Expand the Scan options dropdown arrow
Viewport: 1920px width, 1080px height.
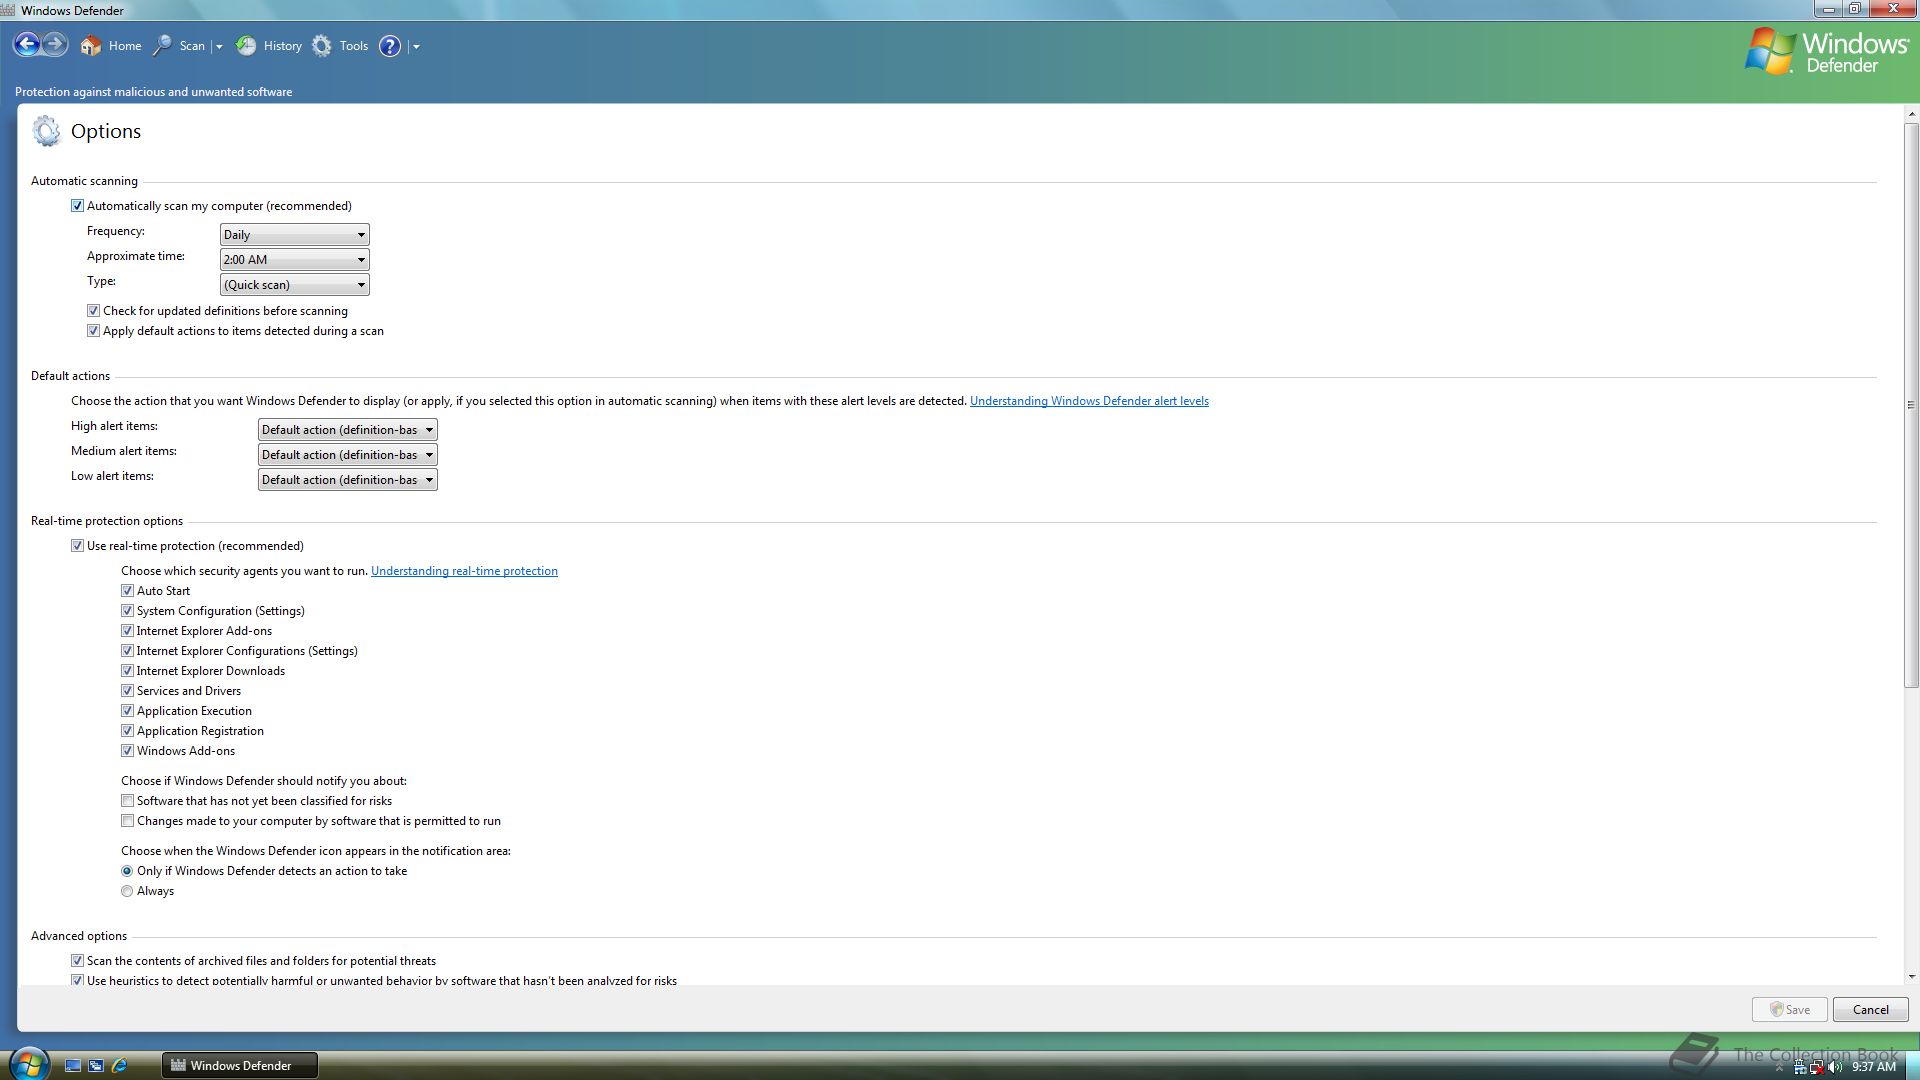[x=219, y=47]
